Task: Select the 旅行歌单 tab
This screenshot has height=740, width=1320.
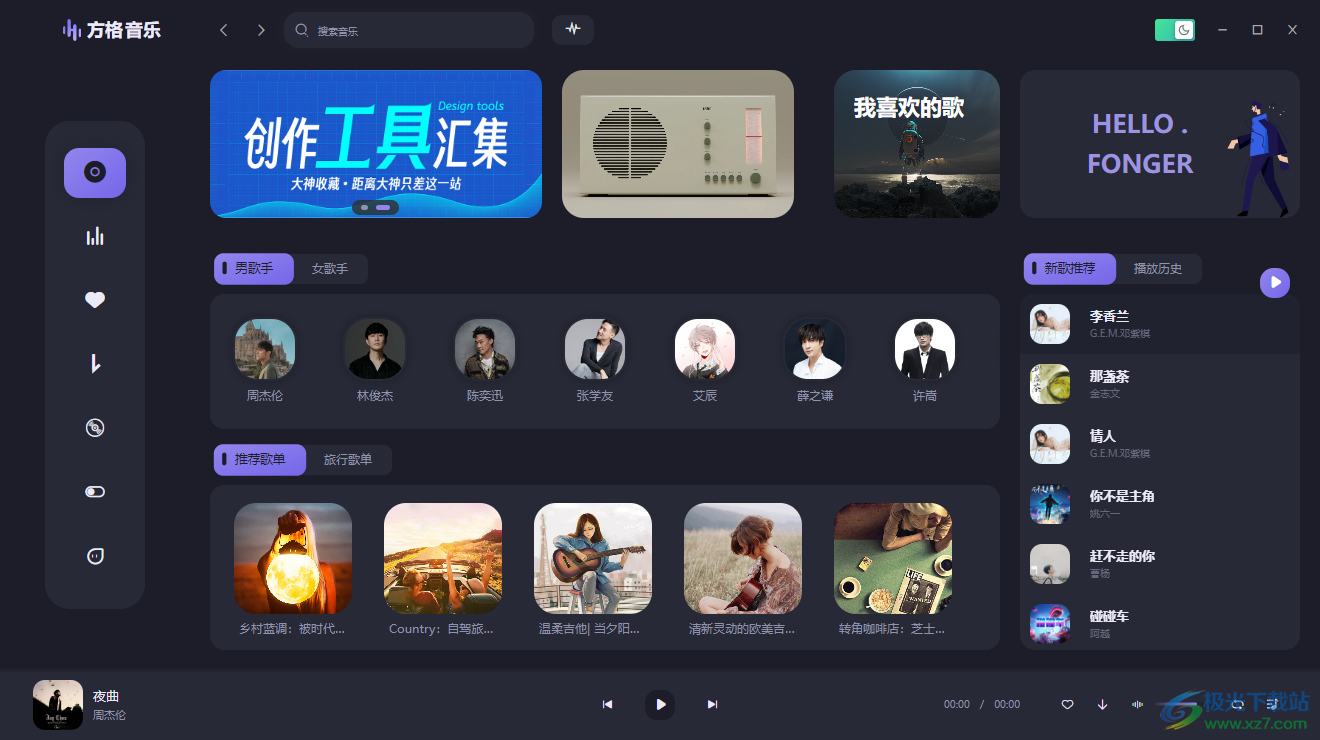Action: [348, 460]
